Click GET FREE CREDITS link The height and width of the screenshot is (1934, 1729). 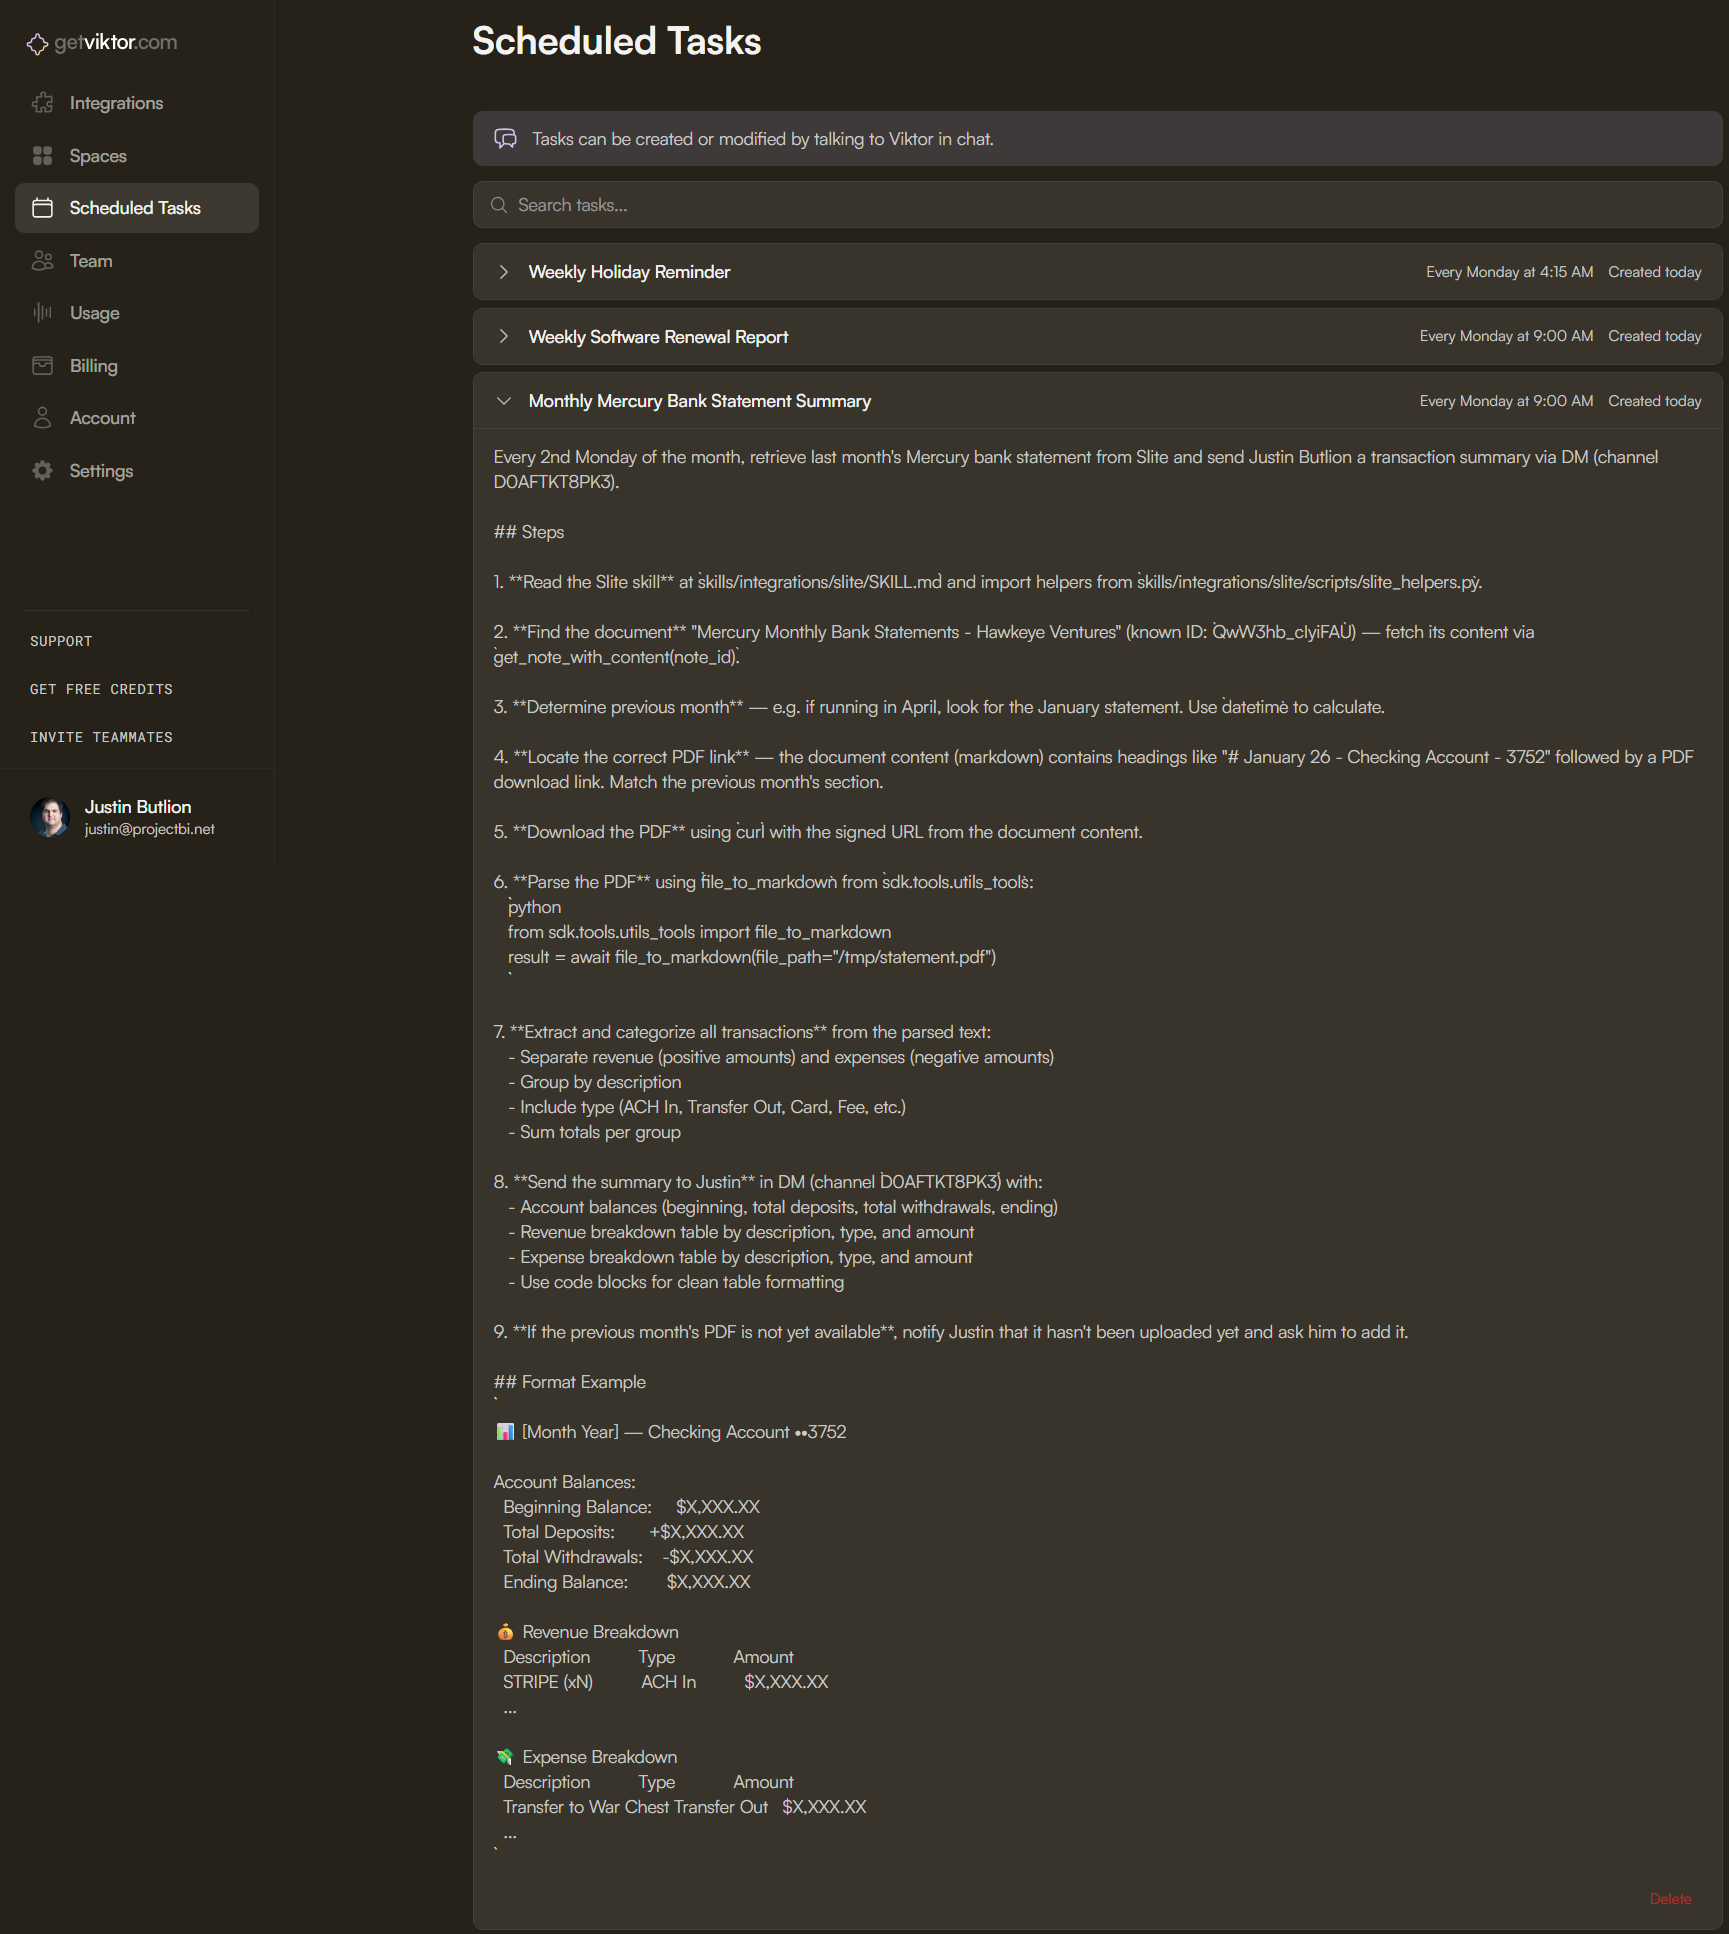[x=101, y=689]
